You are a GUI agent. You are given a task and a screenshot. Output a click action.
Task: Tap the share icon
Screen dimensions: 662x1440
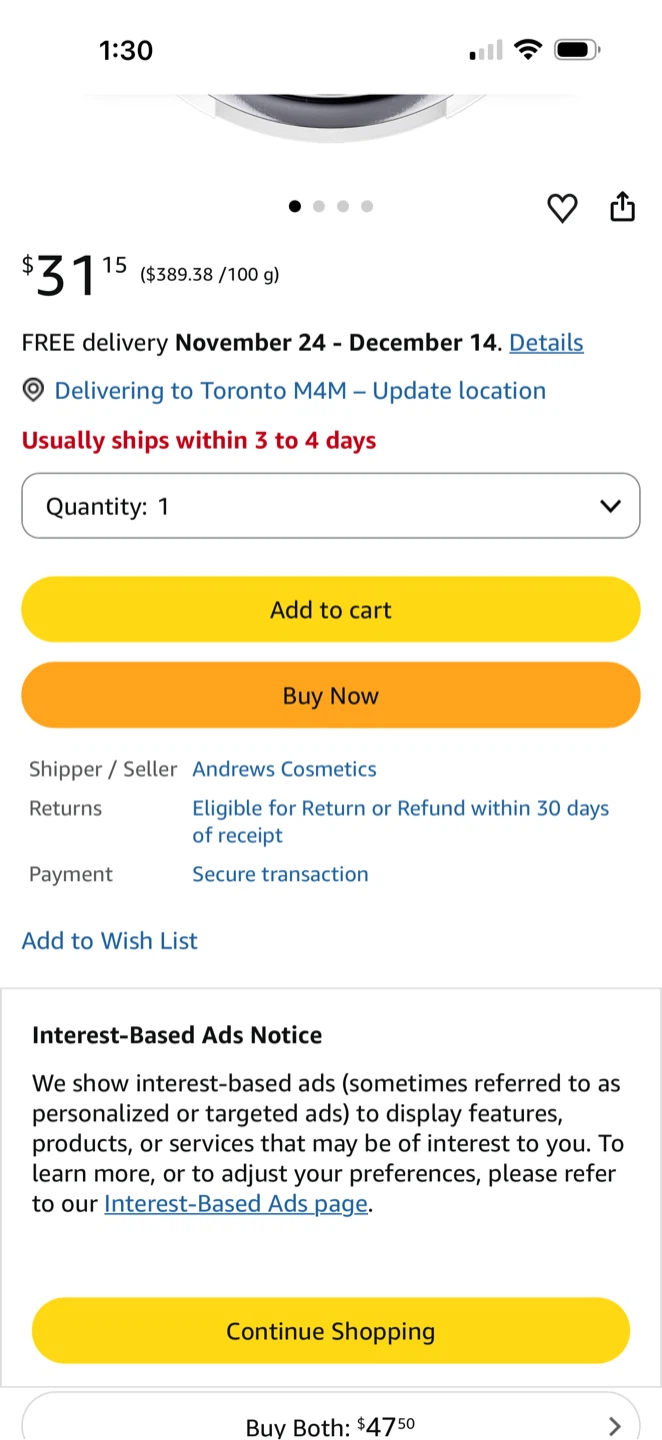point(623,206)
